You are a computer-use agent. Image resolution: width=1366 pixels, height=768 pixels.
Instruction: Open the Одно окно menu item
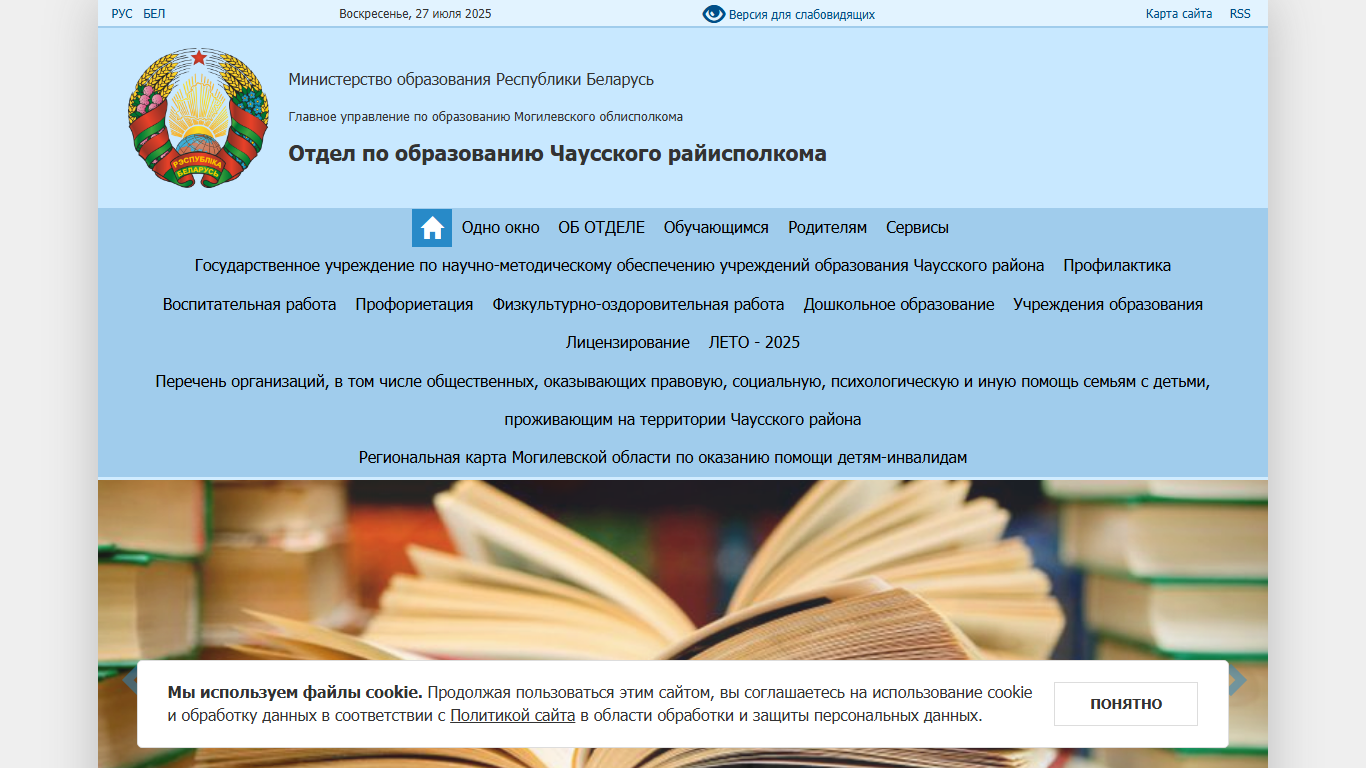pos(501,228)
